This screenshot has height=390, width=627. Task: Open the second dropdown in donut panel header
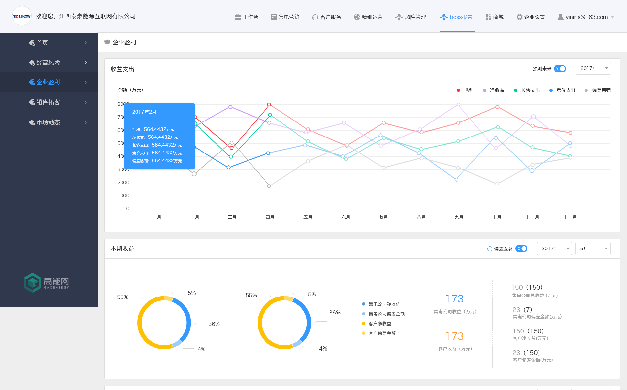593,248
